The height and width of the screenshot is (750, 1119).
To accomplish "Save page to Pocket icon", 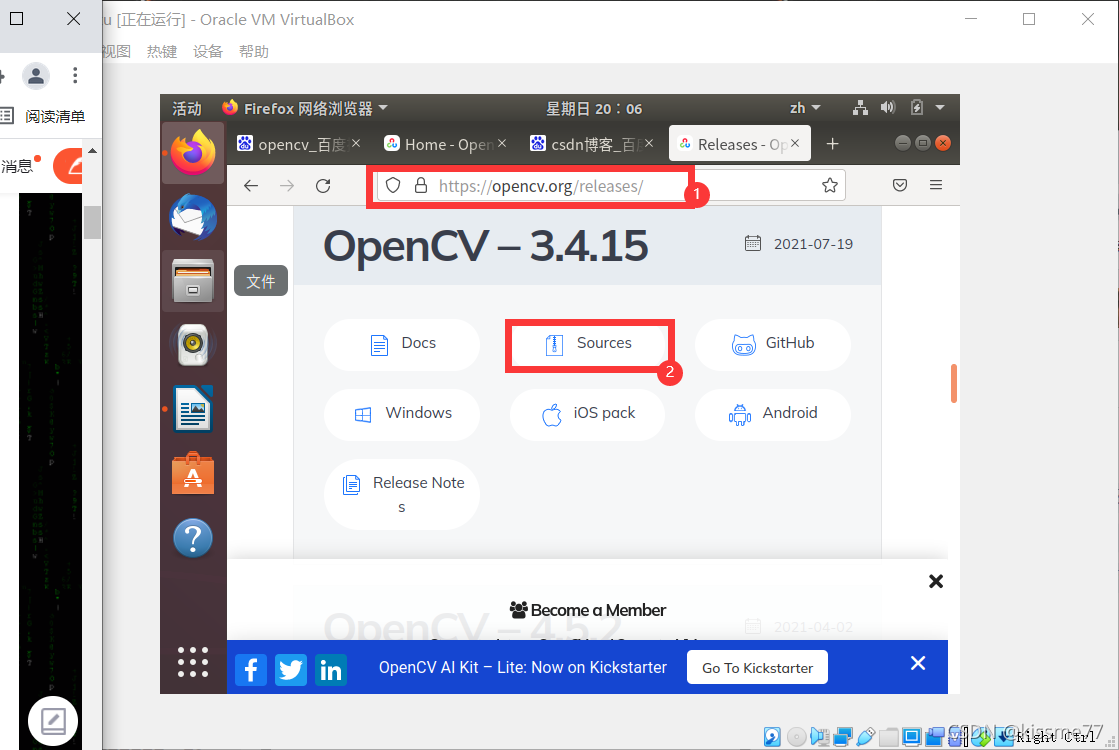I will pos(900,186).
